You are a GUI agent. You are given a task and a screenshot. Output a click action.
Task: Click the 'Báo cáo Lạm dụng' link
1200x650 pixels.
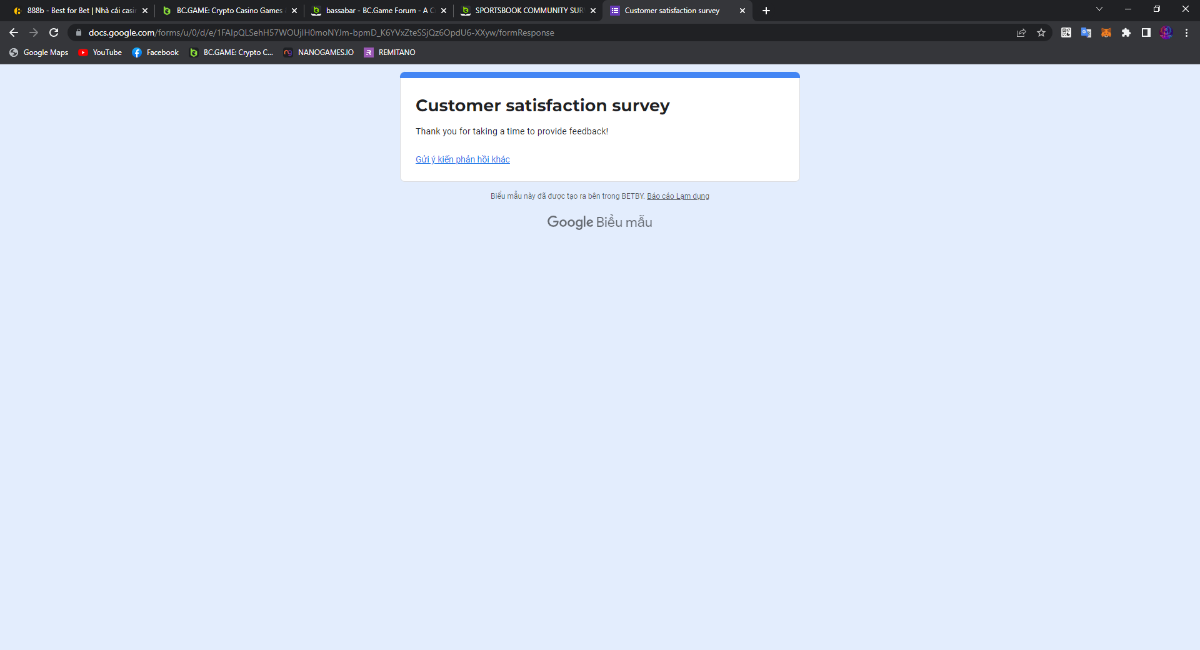(x=678, y=196)
